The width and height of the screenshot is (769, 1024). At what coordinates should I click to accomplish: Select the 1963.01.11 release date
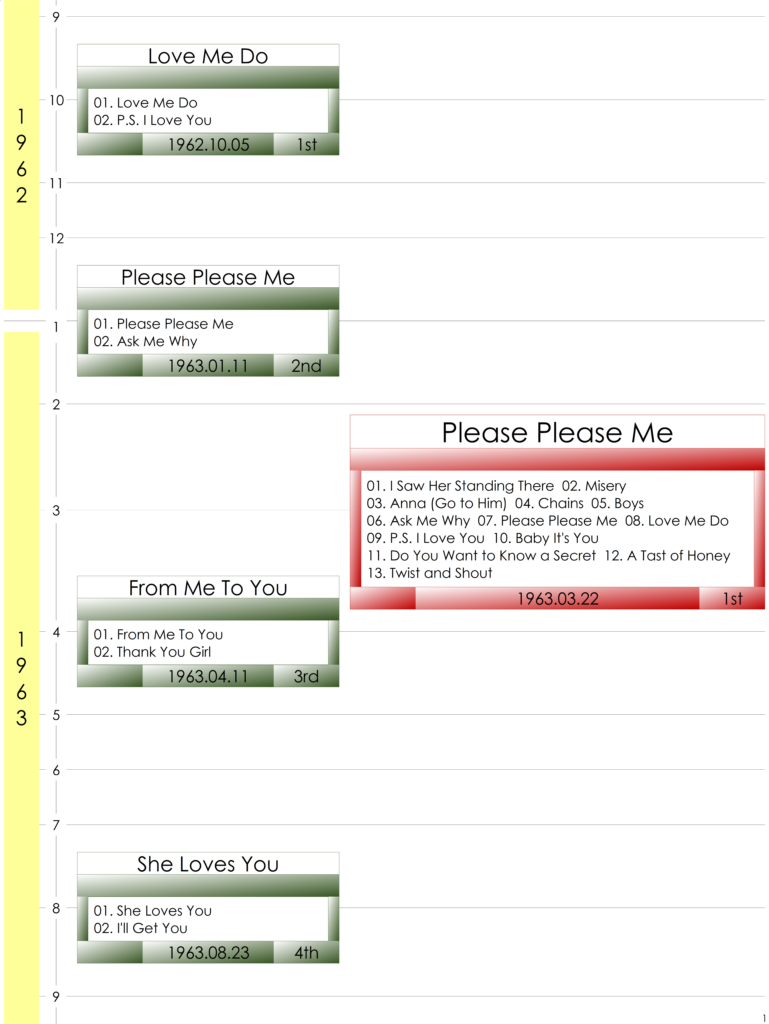coord(208,366)
